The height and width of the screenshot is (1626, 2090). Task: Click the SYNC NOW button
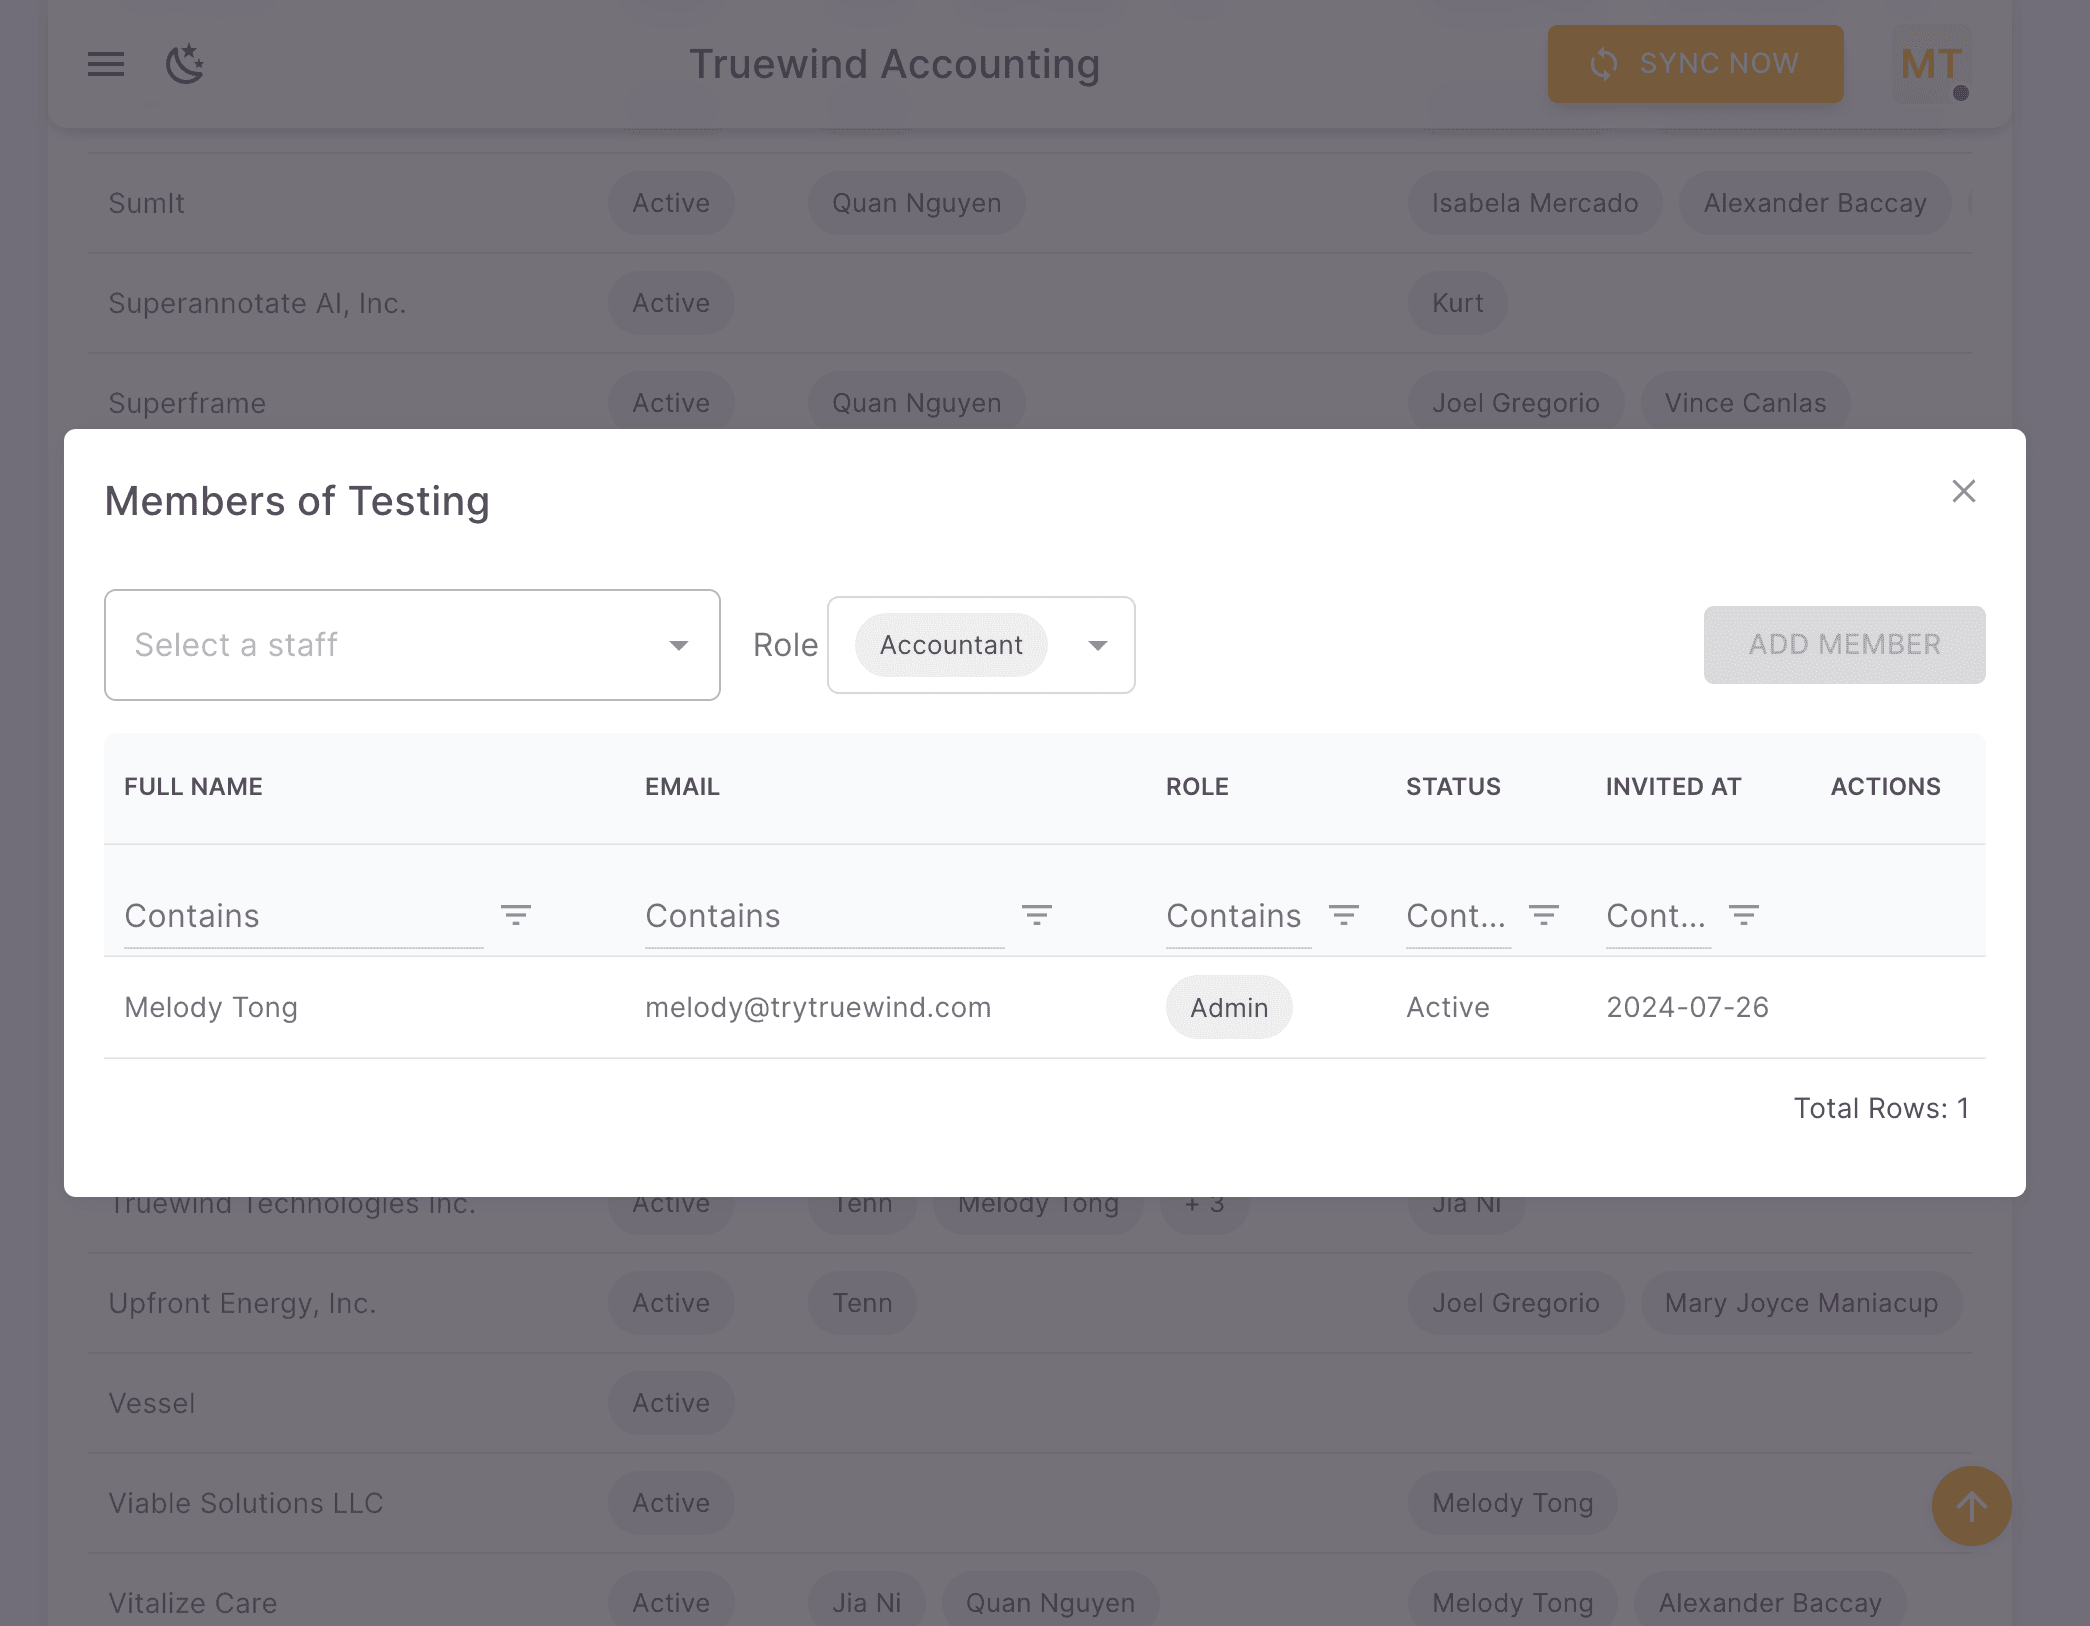coord(1694,64)
